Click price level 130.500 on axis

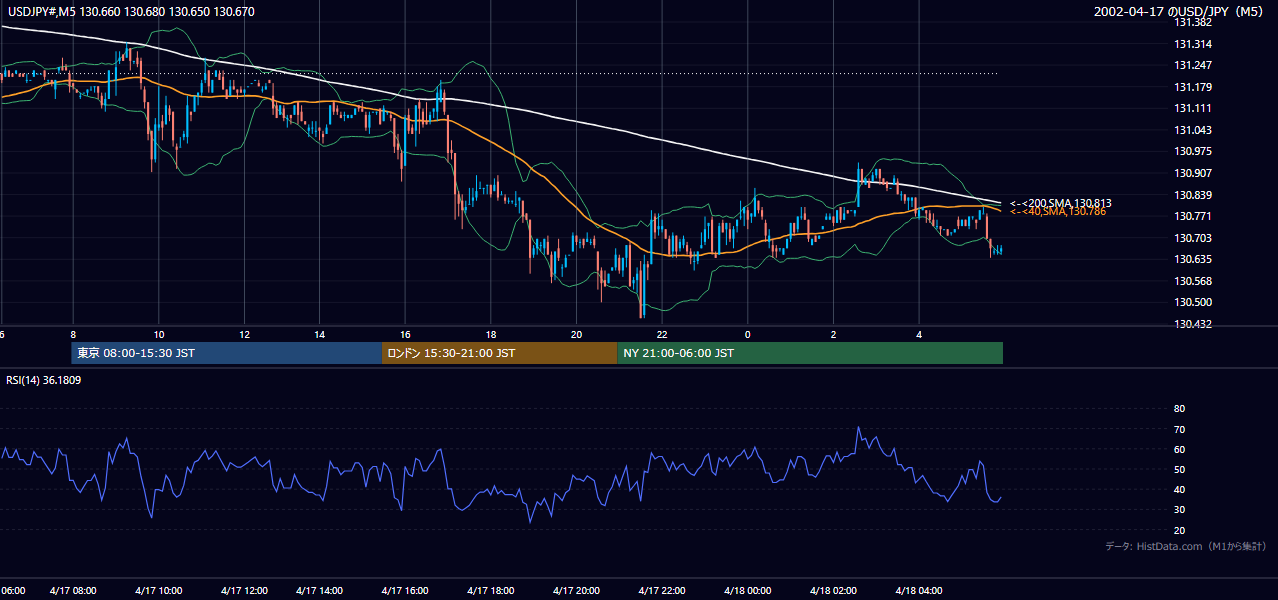1191,302
